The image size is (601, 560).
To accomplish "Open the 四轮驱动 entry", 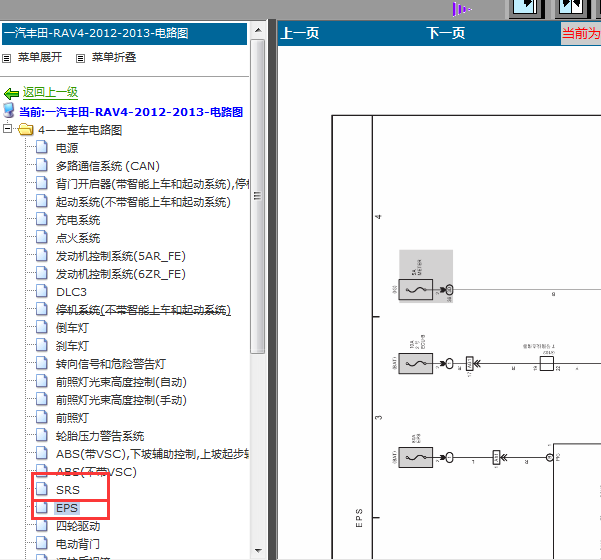I will (x=78, y=526).
